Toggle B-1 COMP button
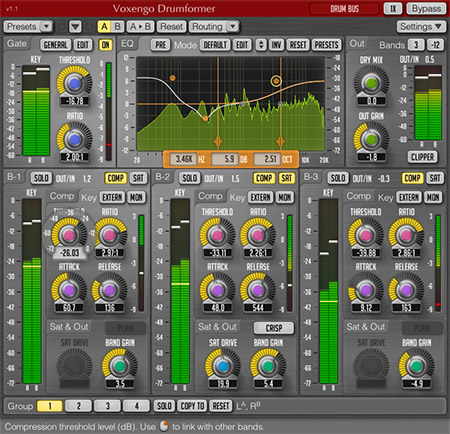Screen dimensions: 450x434 tap(116, 178)
